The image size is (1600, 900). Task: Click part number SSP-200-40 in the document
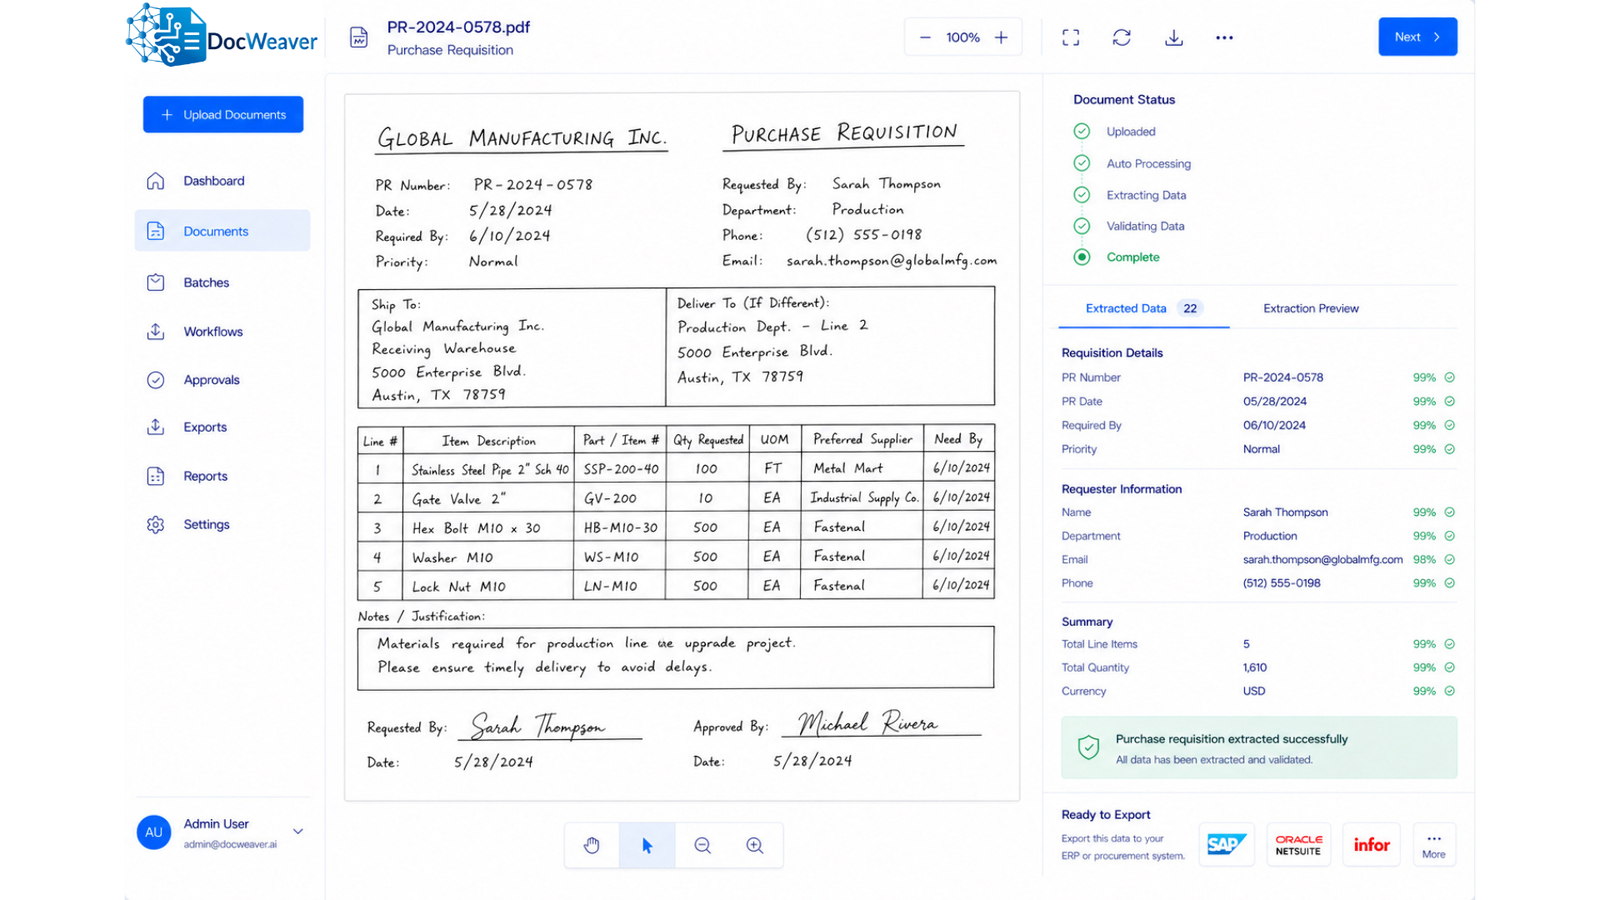click(621, 468)
